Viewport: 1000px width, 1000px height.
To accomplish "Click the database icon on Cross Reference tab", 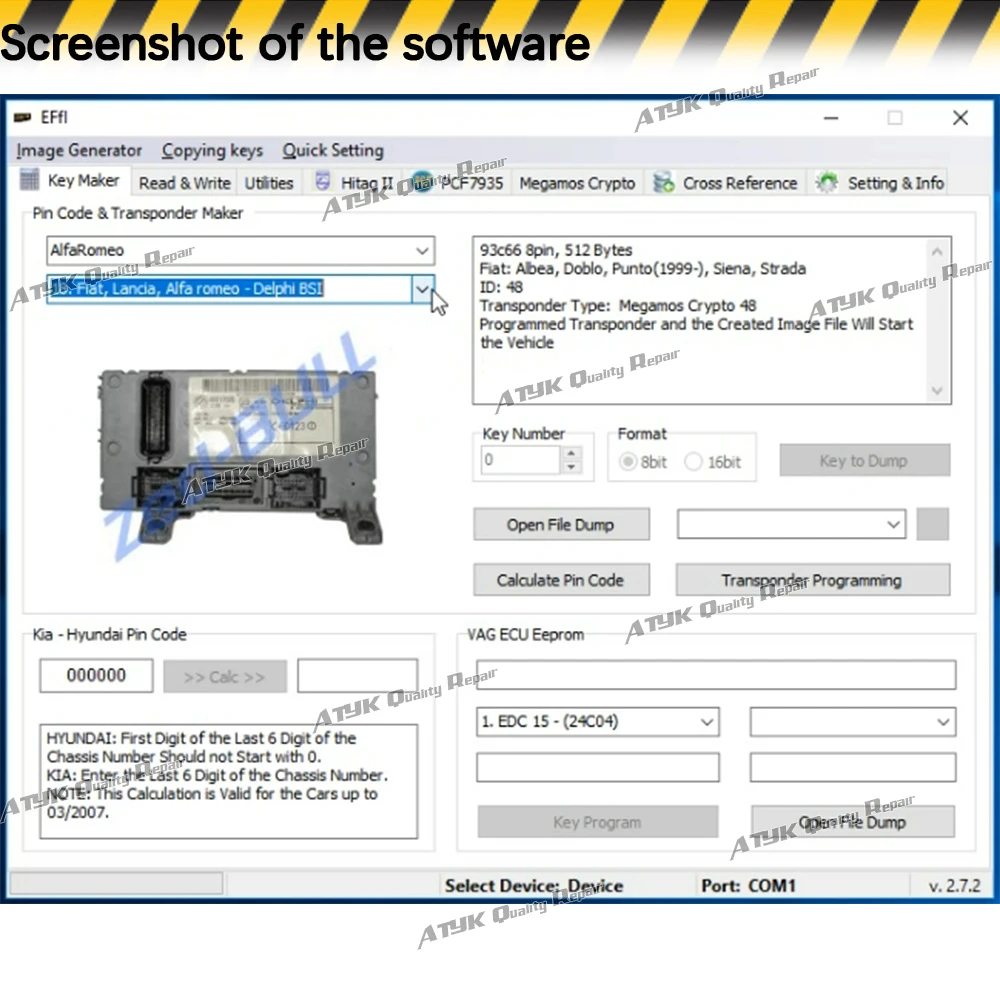I will click(664, 182).
